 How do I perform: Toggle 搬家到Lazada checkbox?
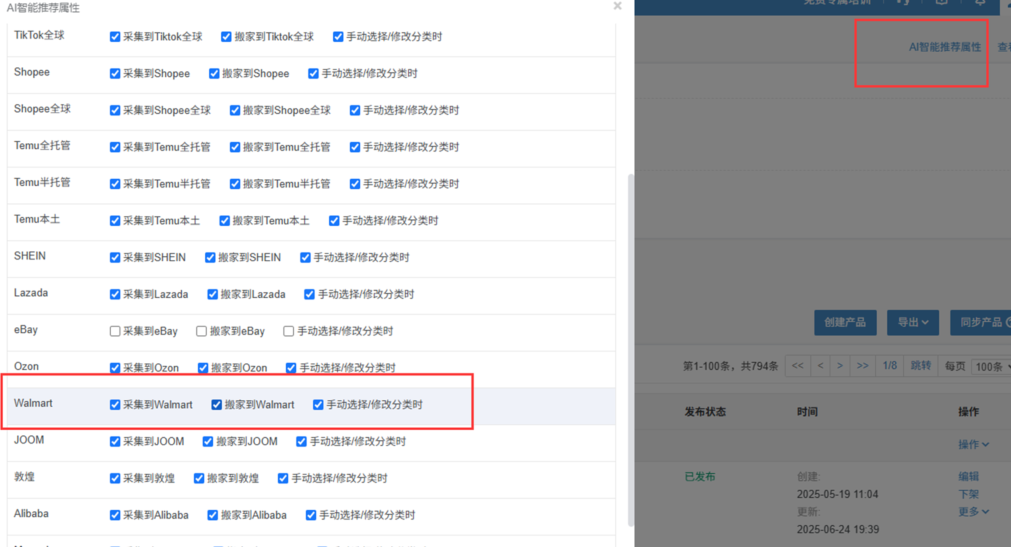coord(212,294)
